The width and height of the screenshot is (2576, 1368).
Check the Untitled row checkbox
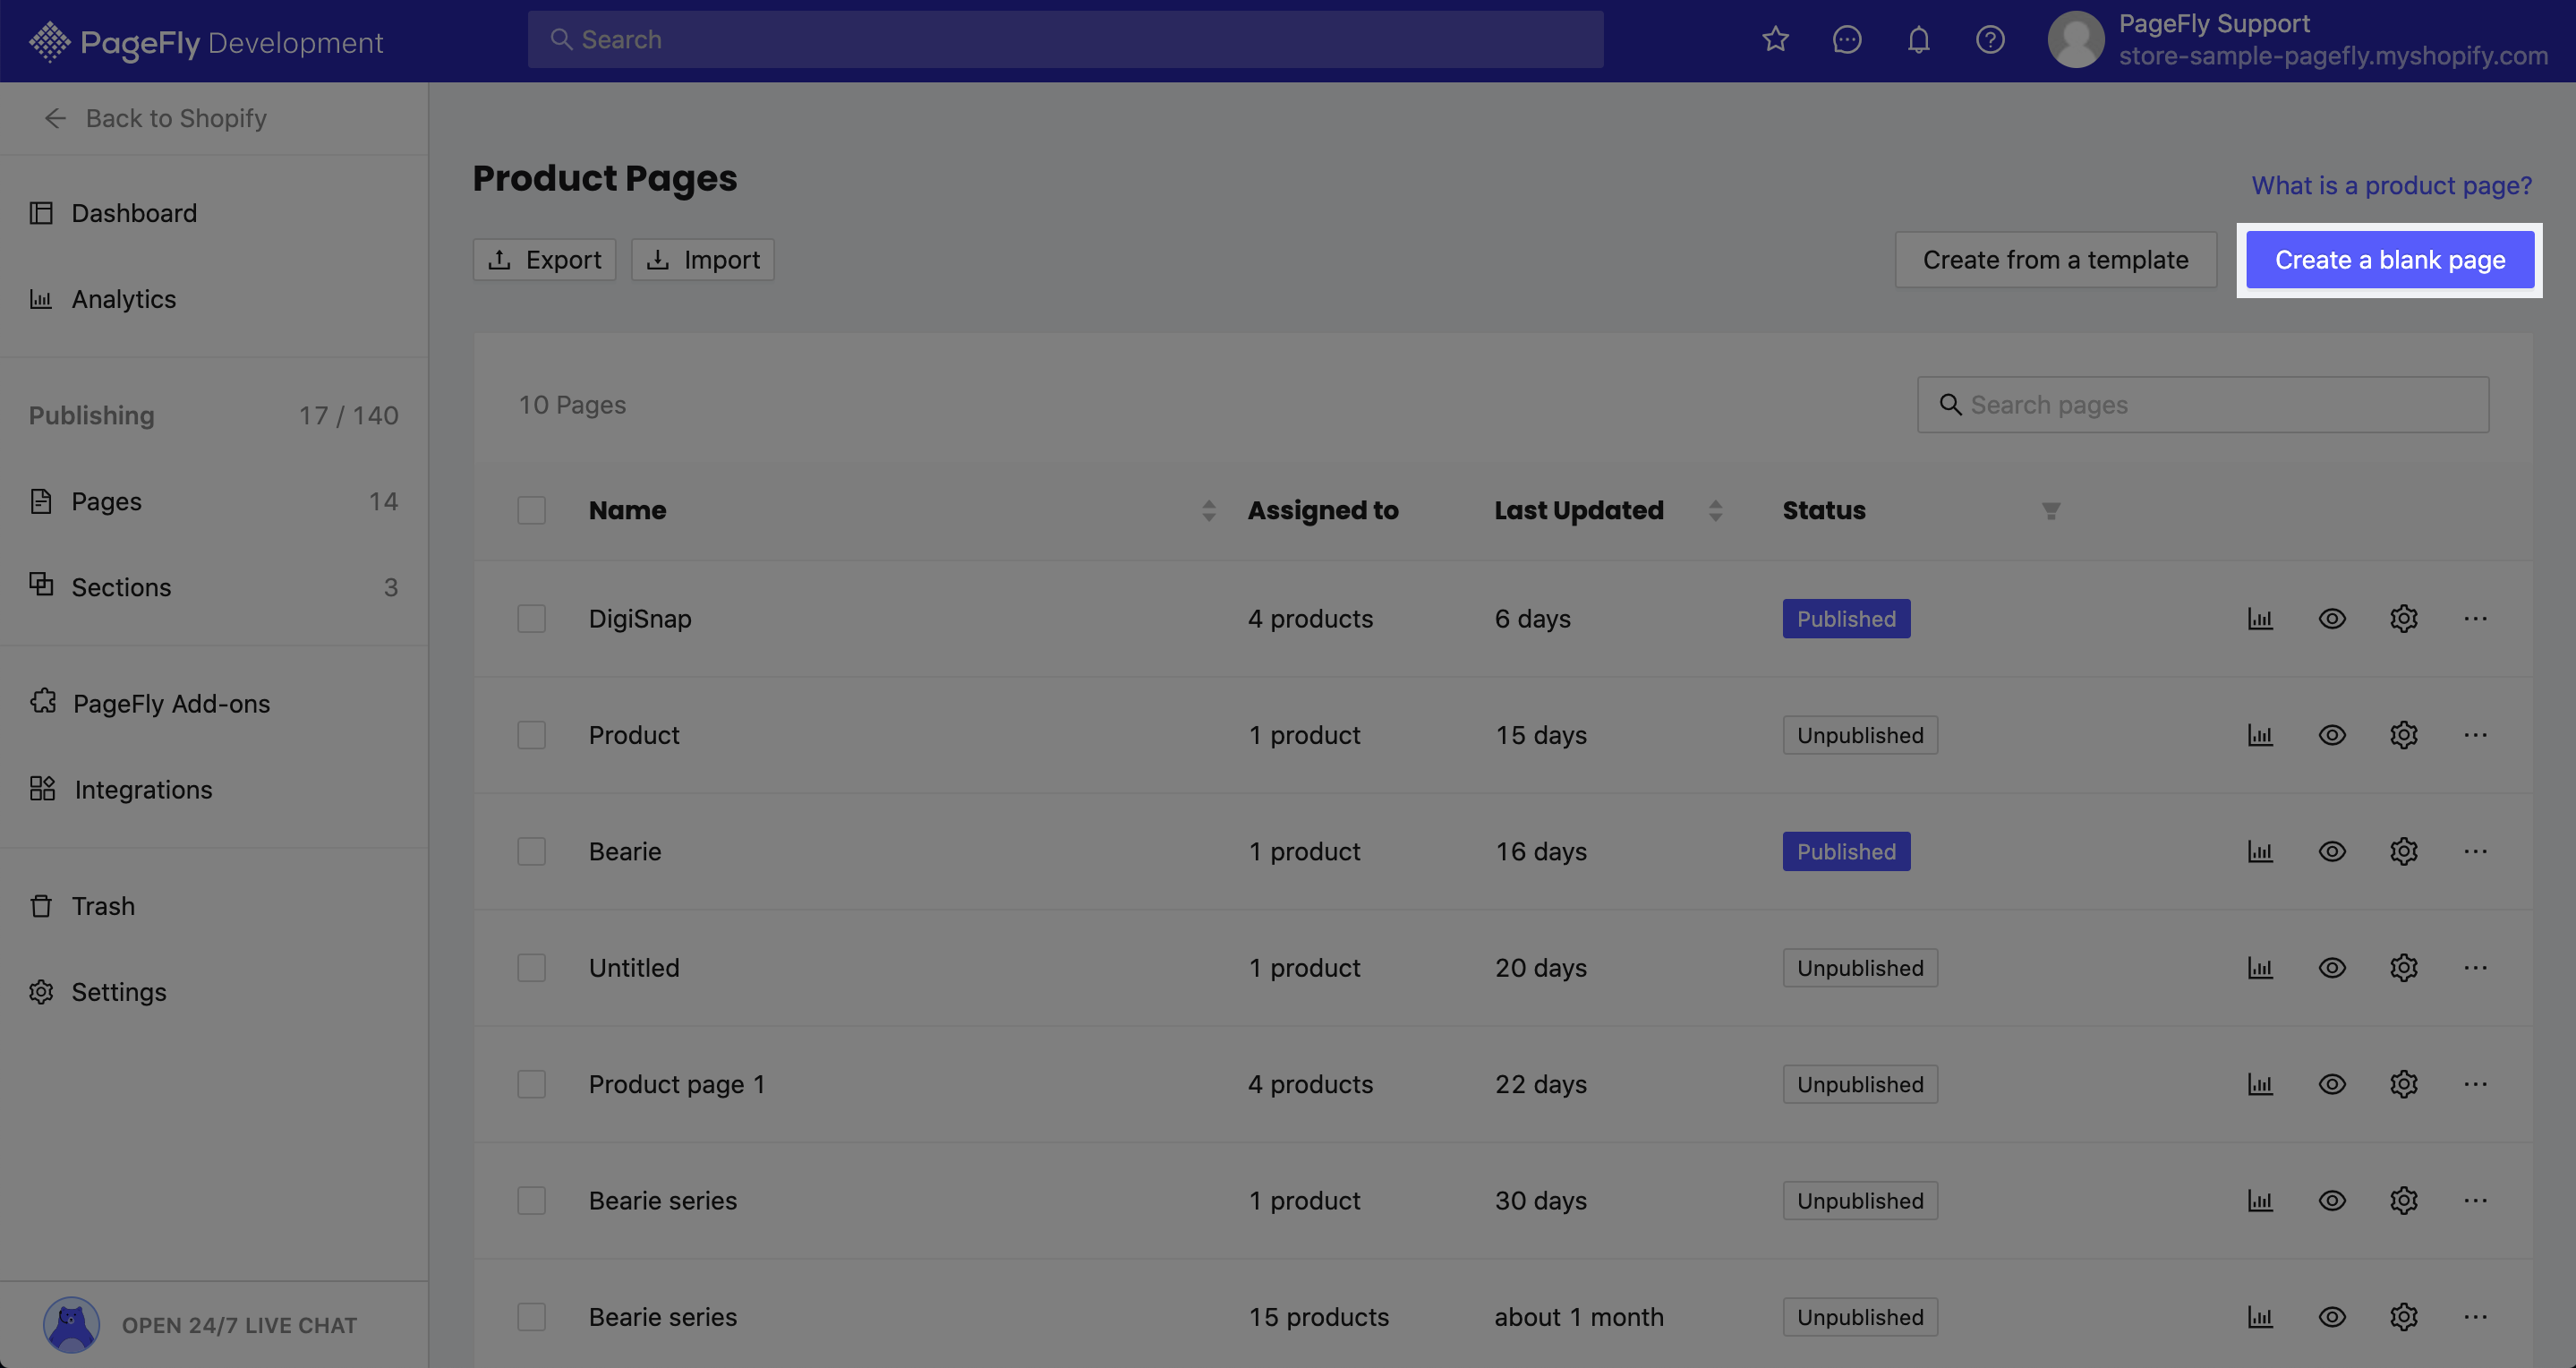pyautogui.click(x=531, y=967)
